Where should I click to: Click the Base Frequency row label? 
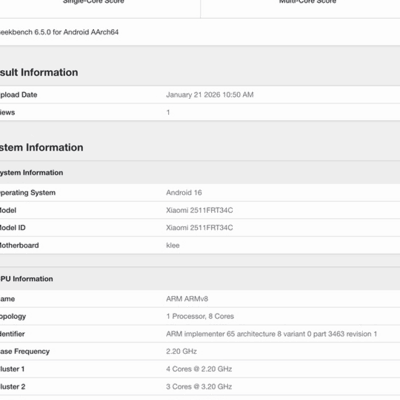point(25,351)
